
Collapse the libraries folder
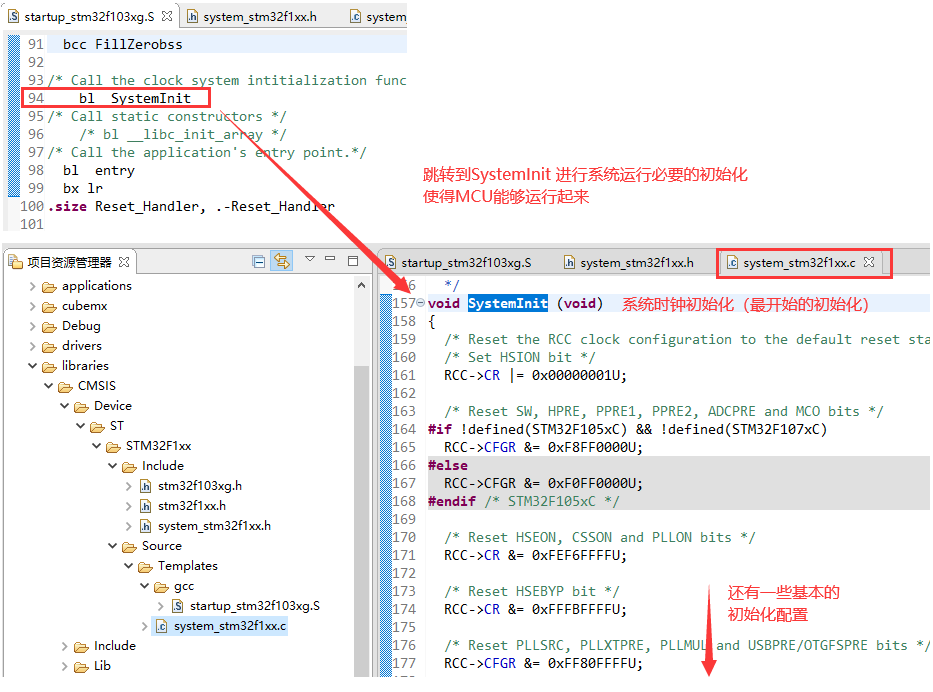[x=32, y=366]
